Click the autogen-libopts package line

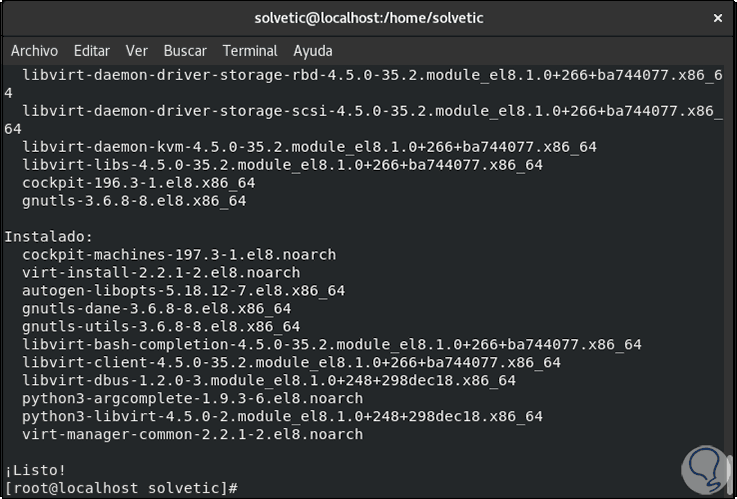(x=183, y=290)
